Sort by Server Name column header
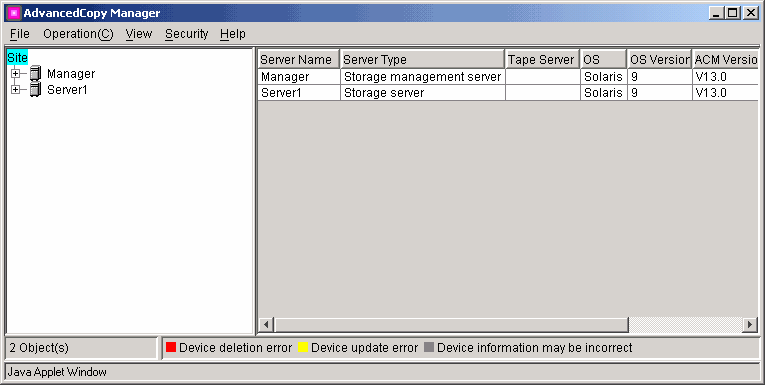 (x=299, y=60)
